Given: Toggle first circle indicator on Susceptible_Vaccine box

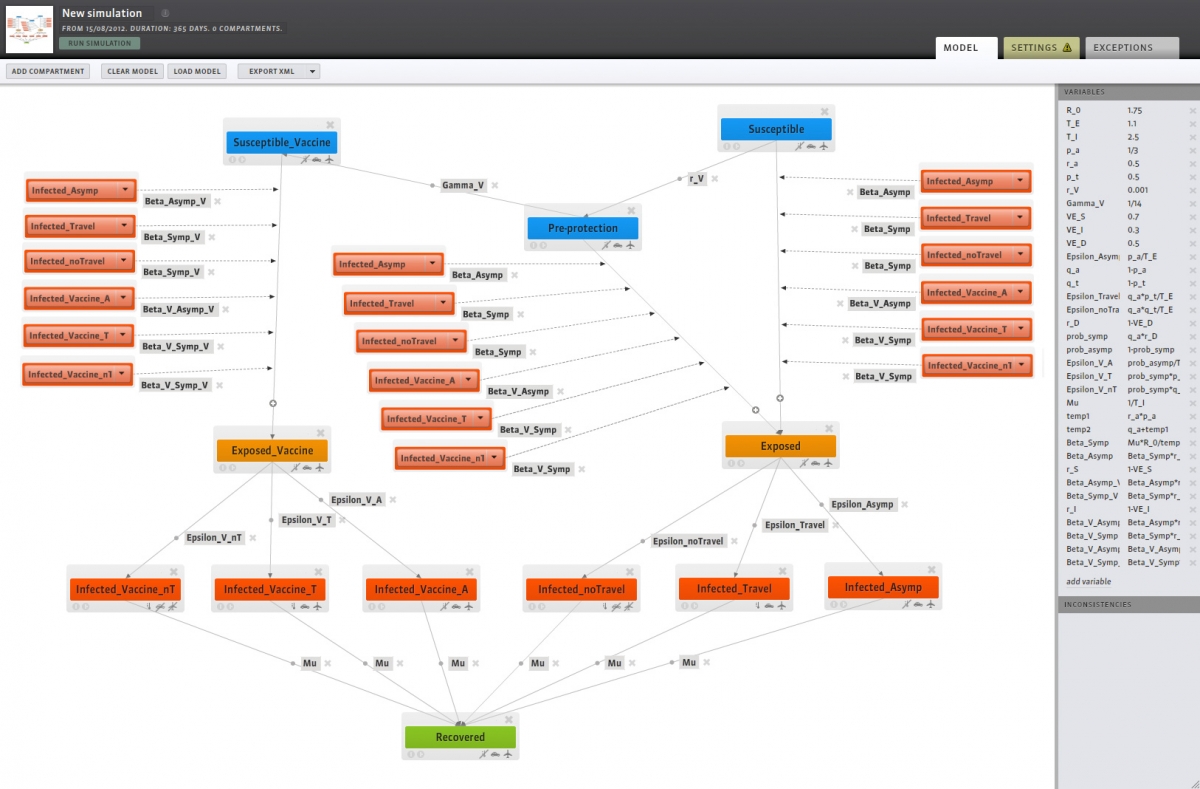Looking at the screenshot, I should tap(231, 159).
